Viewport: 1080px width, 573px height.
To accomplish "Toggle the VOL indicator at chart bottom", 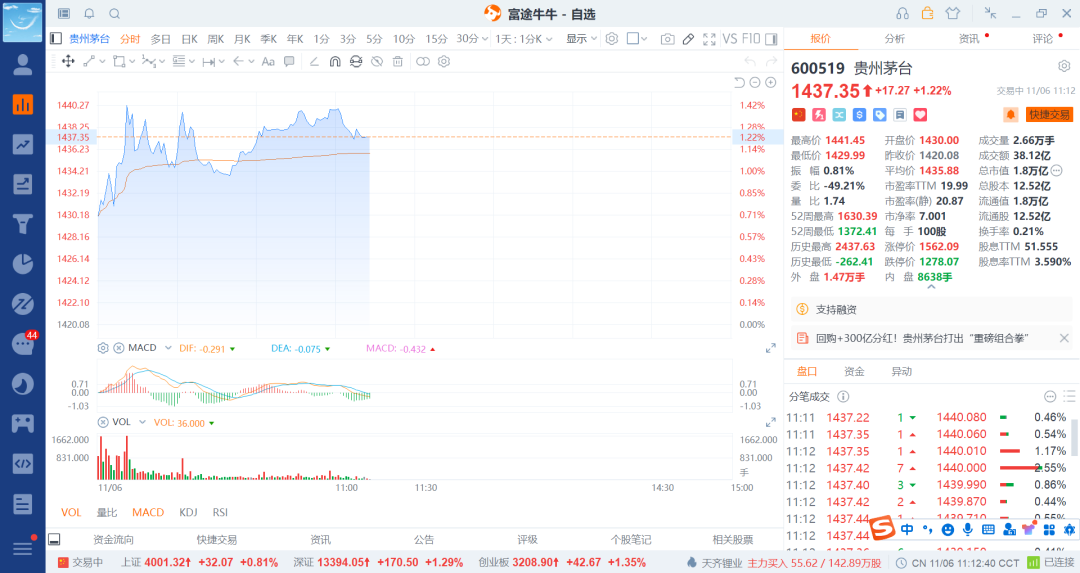I will (71, 512).
